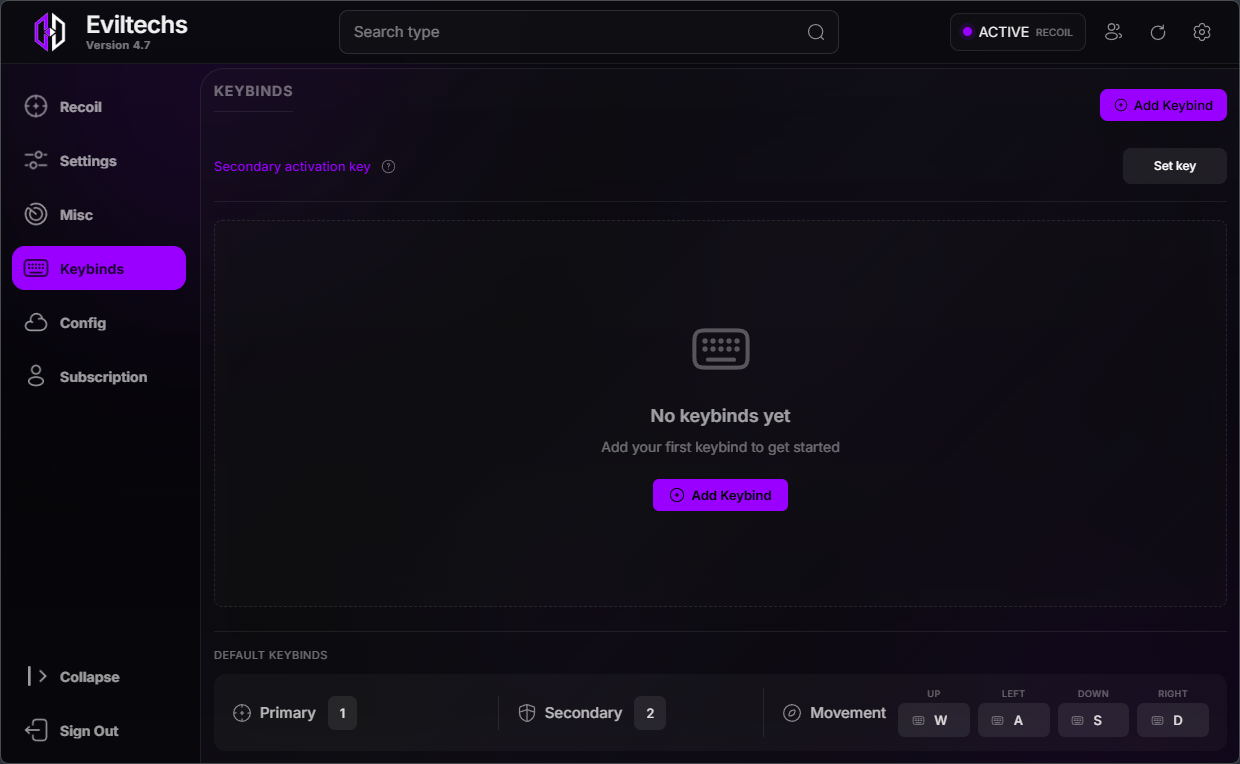Toggle the ACTIVE RECOIL status button
This screenshot has width=1240, height=764.
[1017, 32]
